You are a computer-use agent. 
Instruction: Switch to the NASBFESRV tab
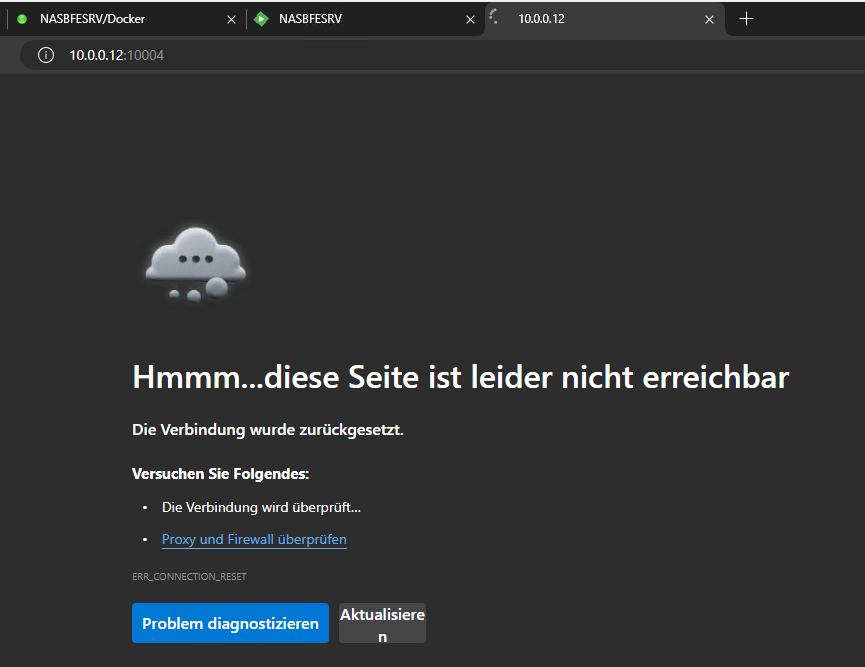364,19
